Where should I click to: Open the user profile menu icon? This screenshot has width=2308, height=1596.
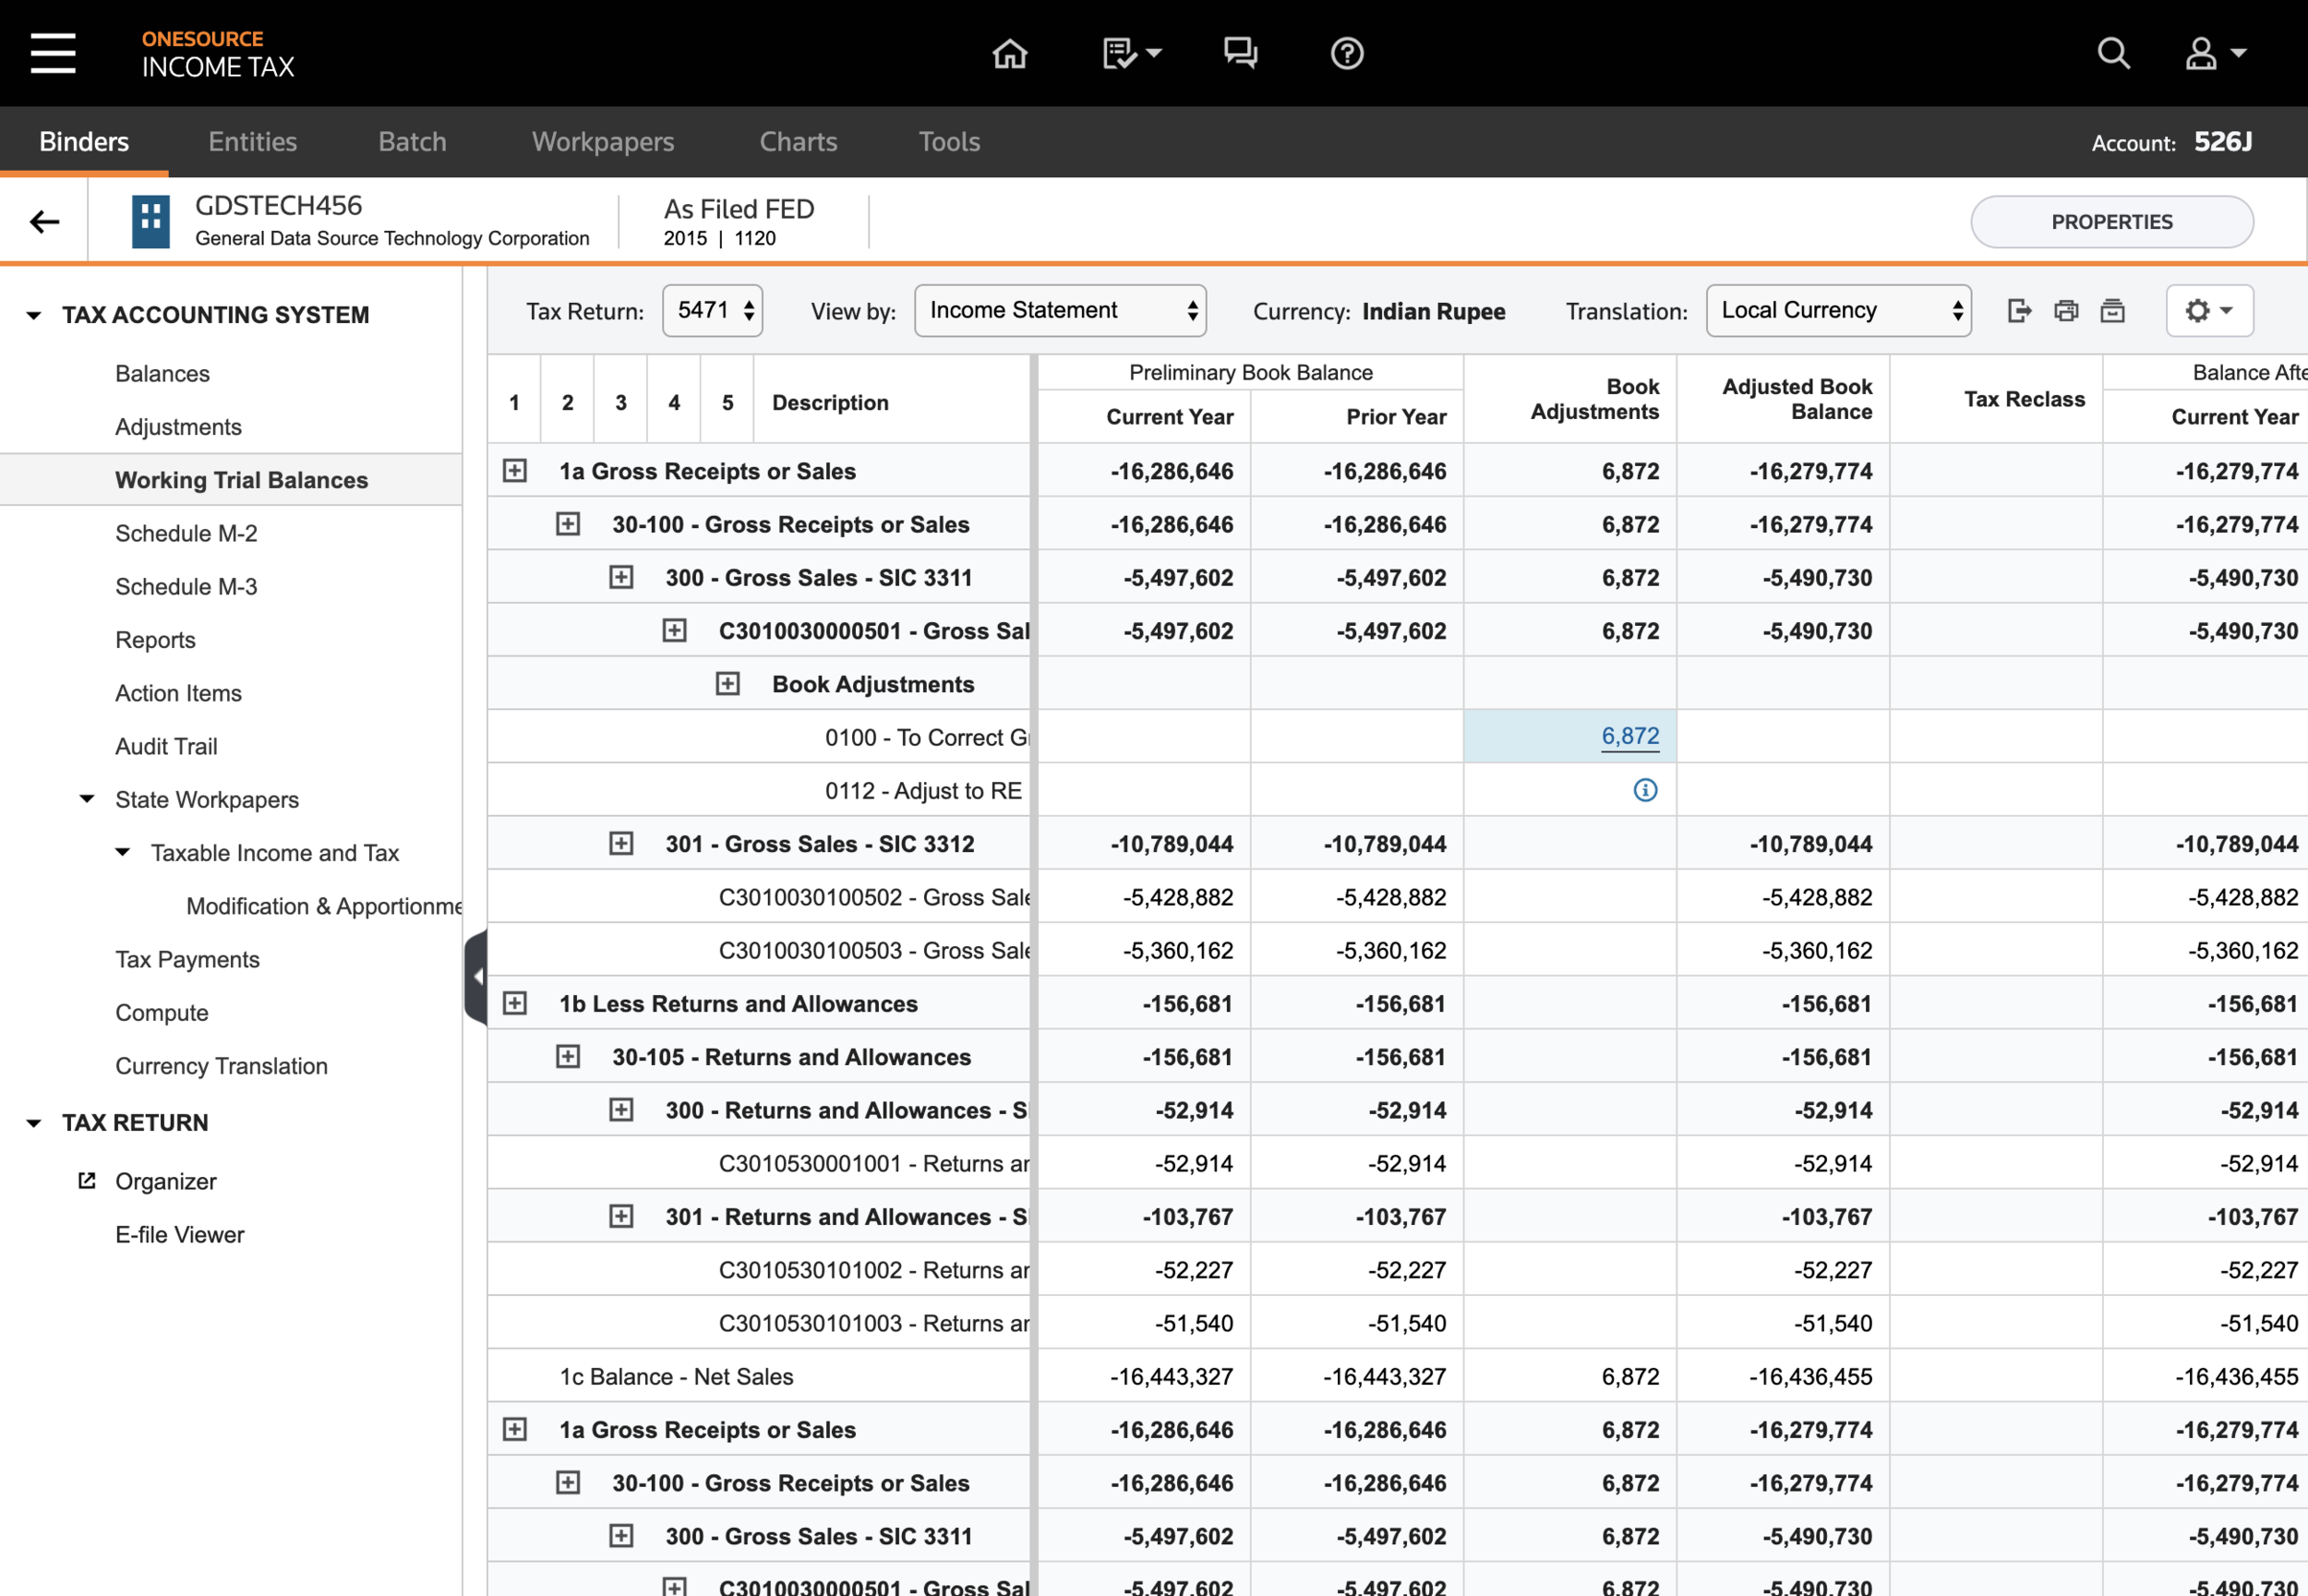coord(2215,53)
